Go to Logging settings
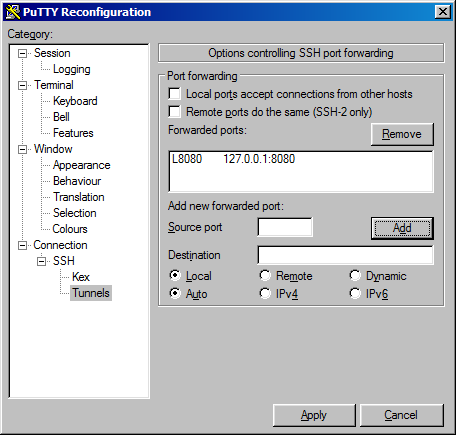 tap(72, 69)
